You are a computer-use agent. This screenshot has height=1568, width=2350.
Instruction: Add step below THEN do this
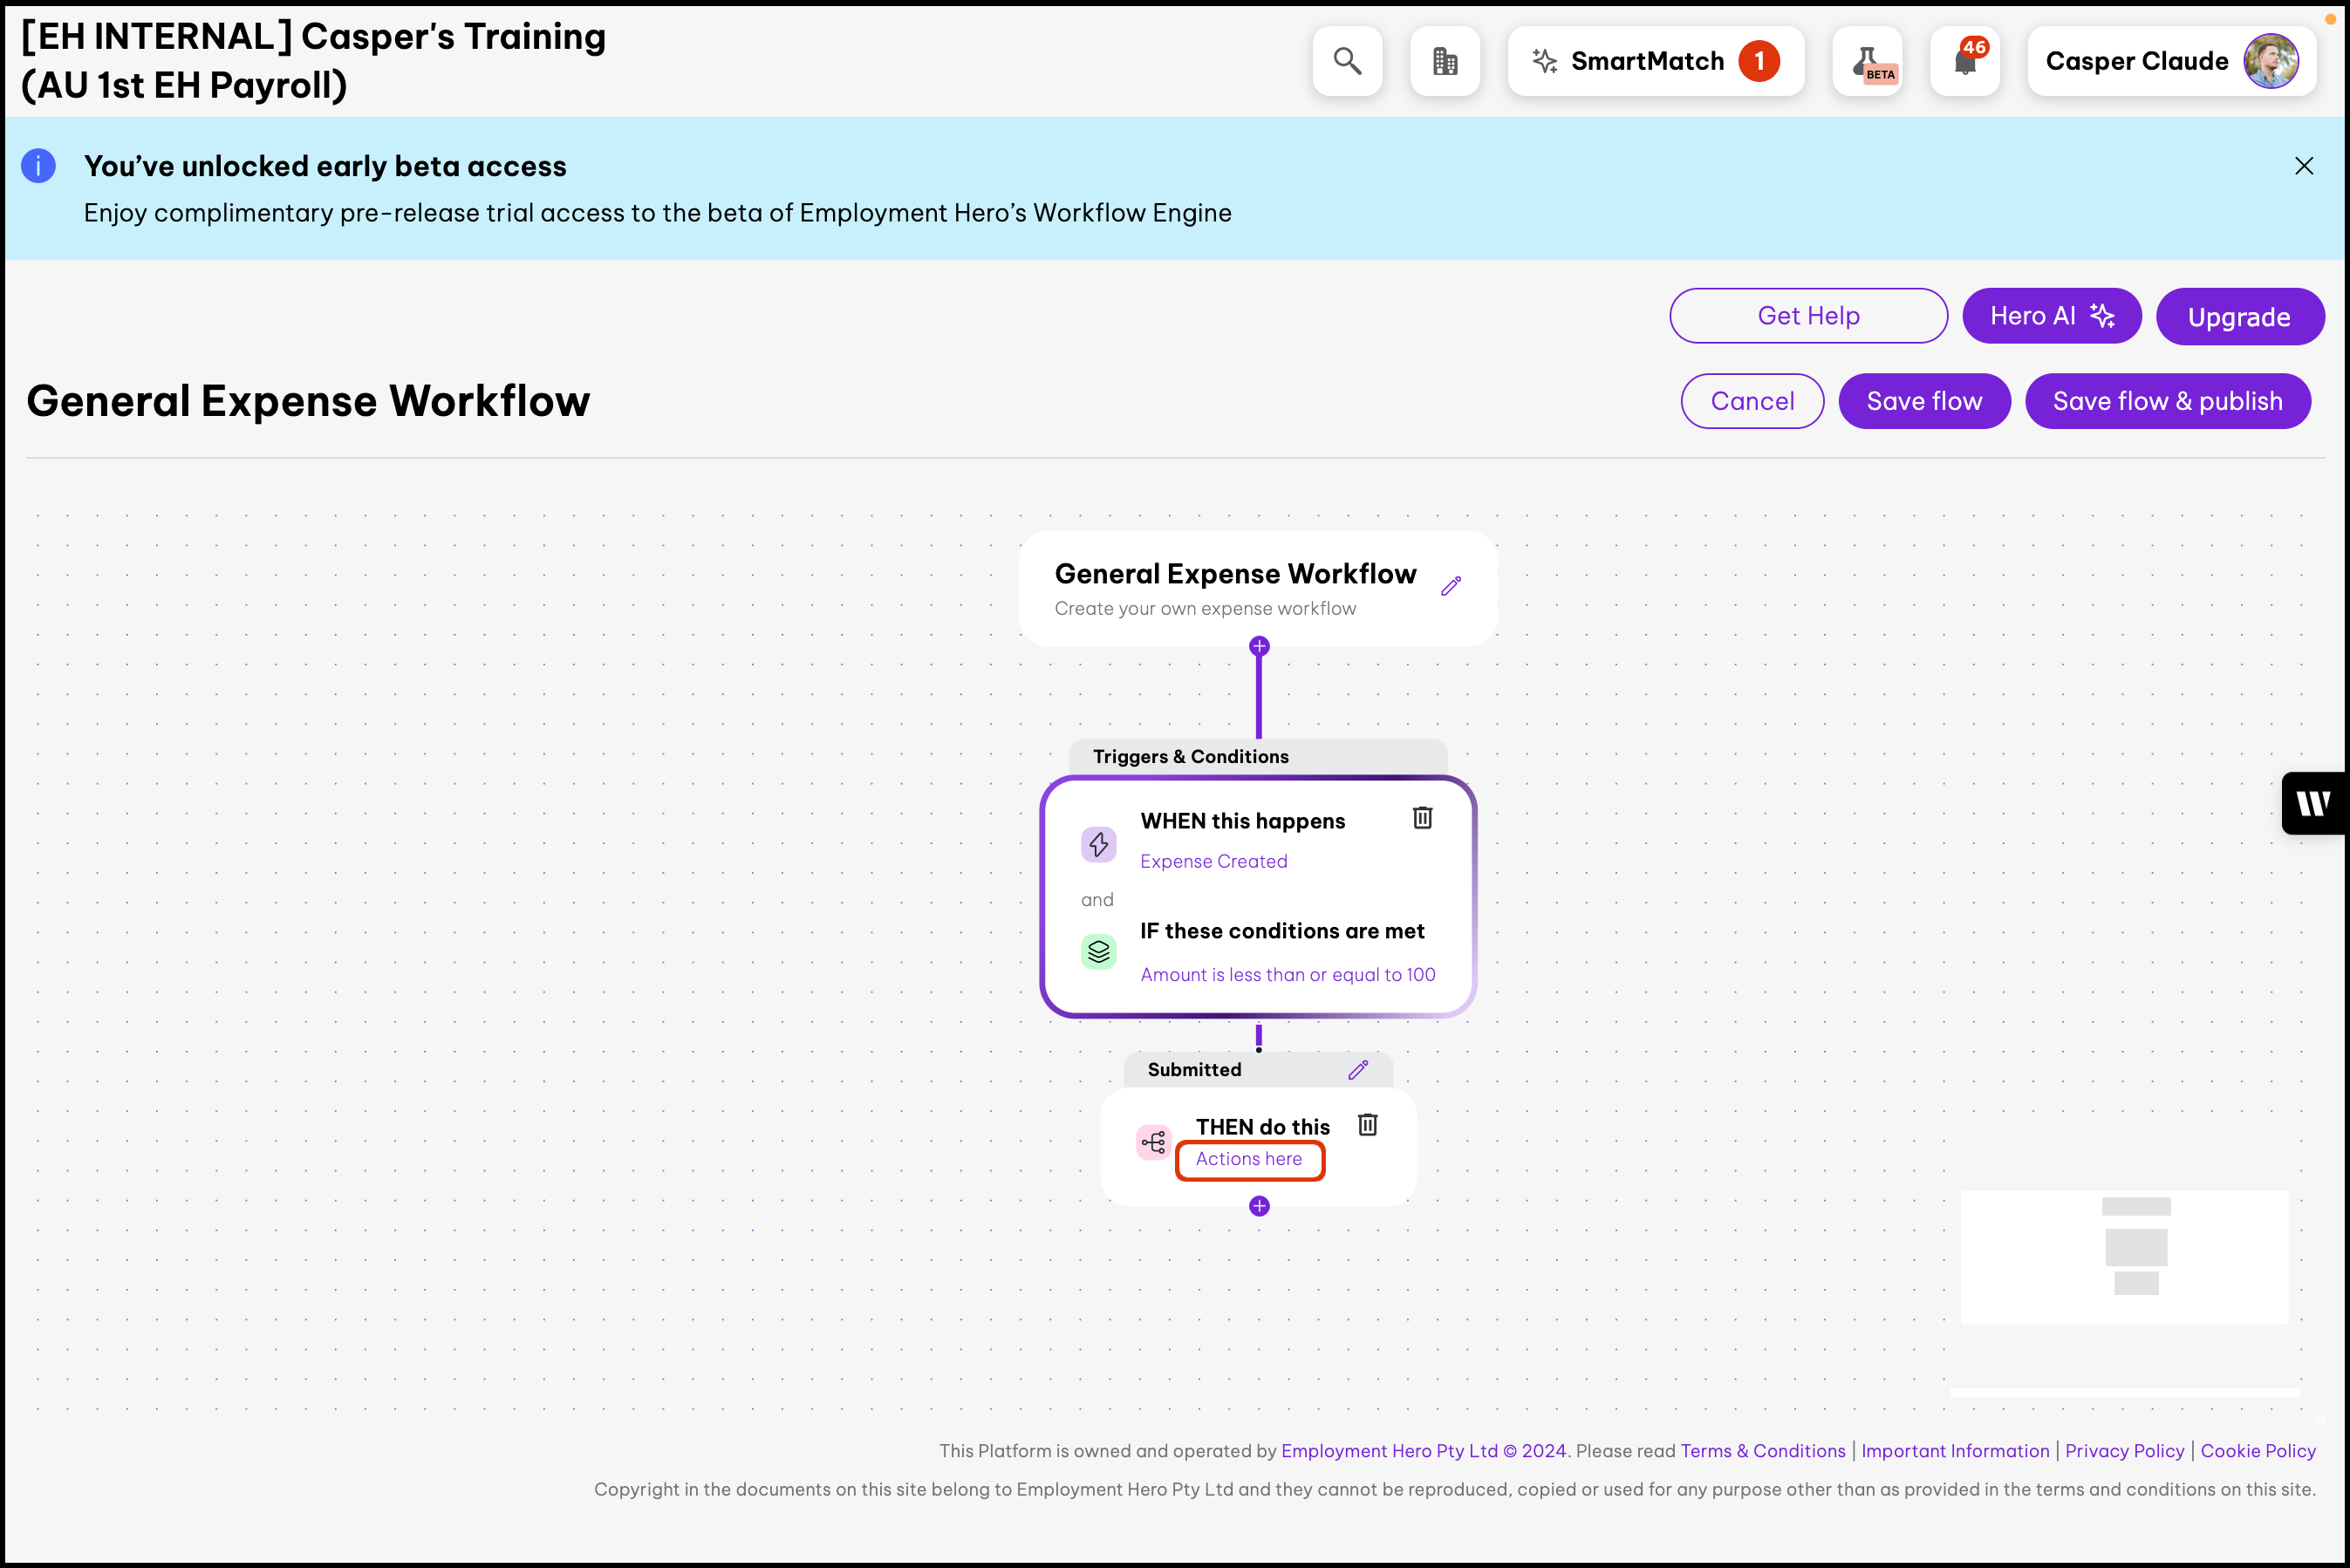(1259, 1206)
